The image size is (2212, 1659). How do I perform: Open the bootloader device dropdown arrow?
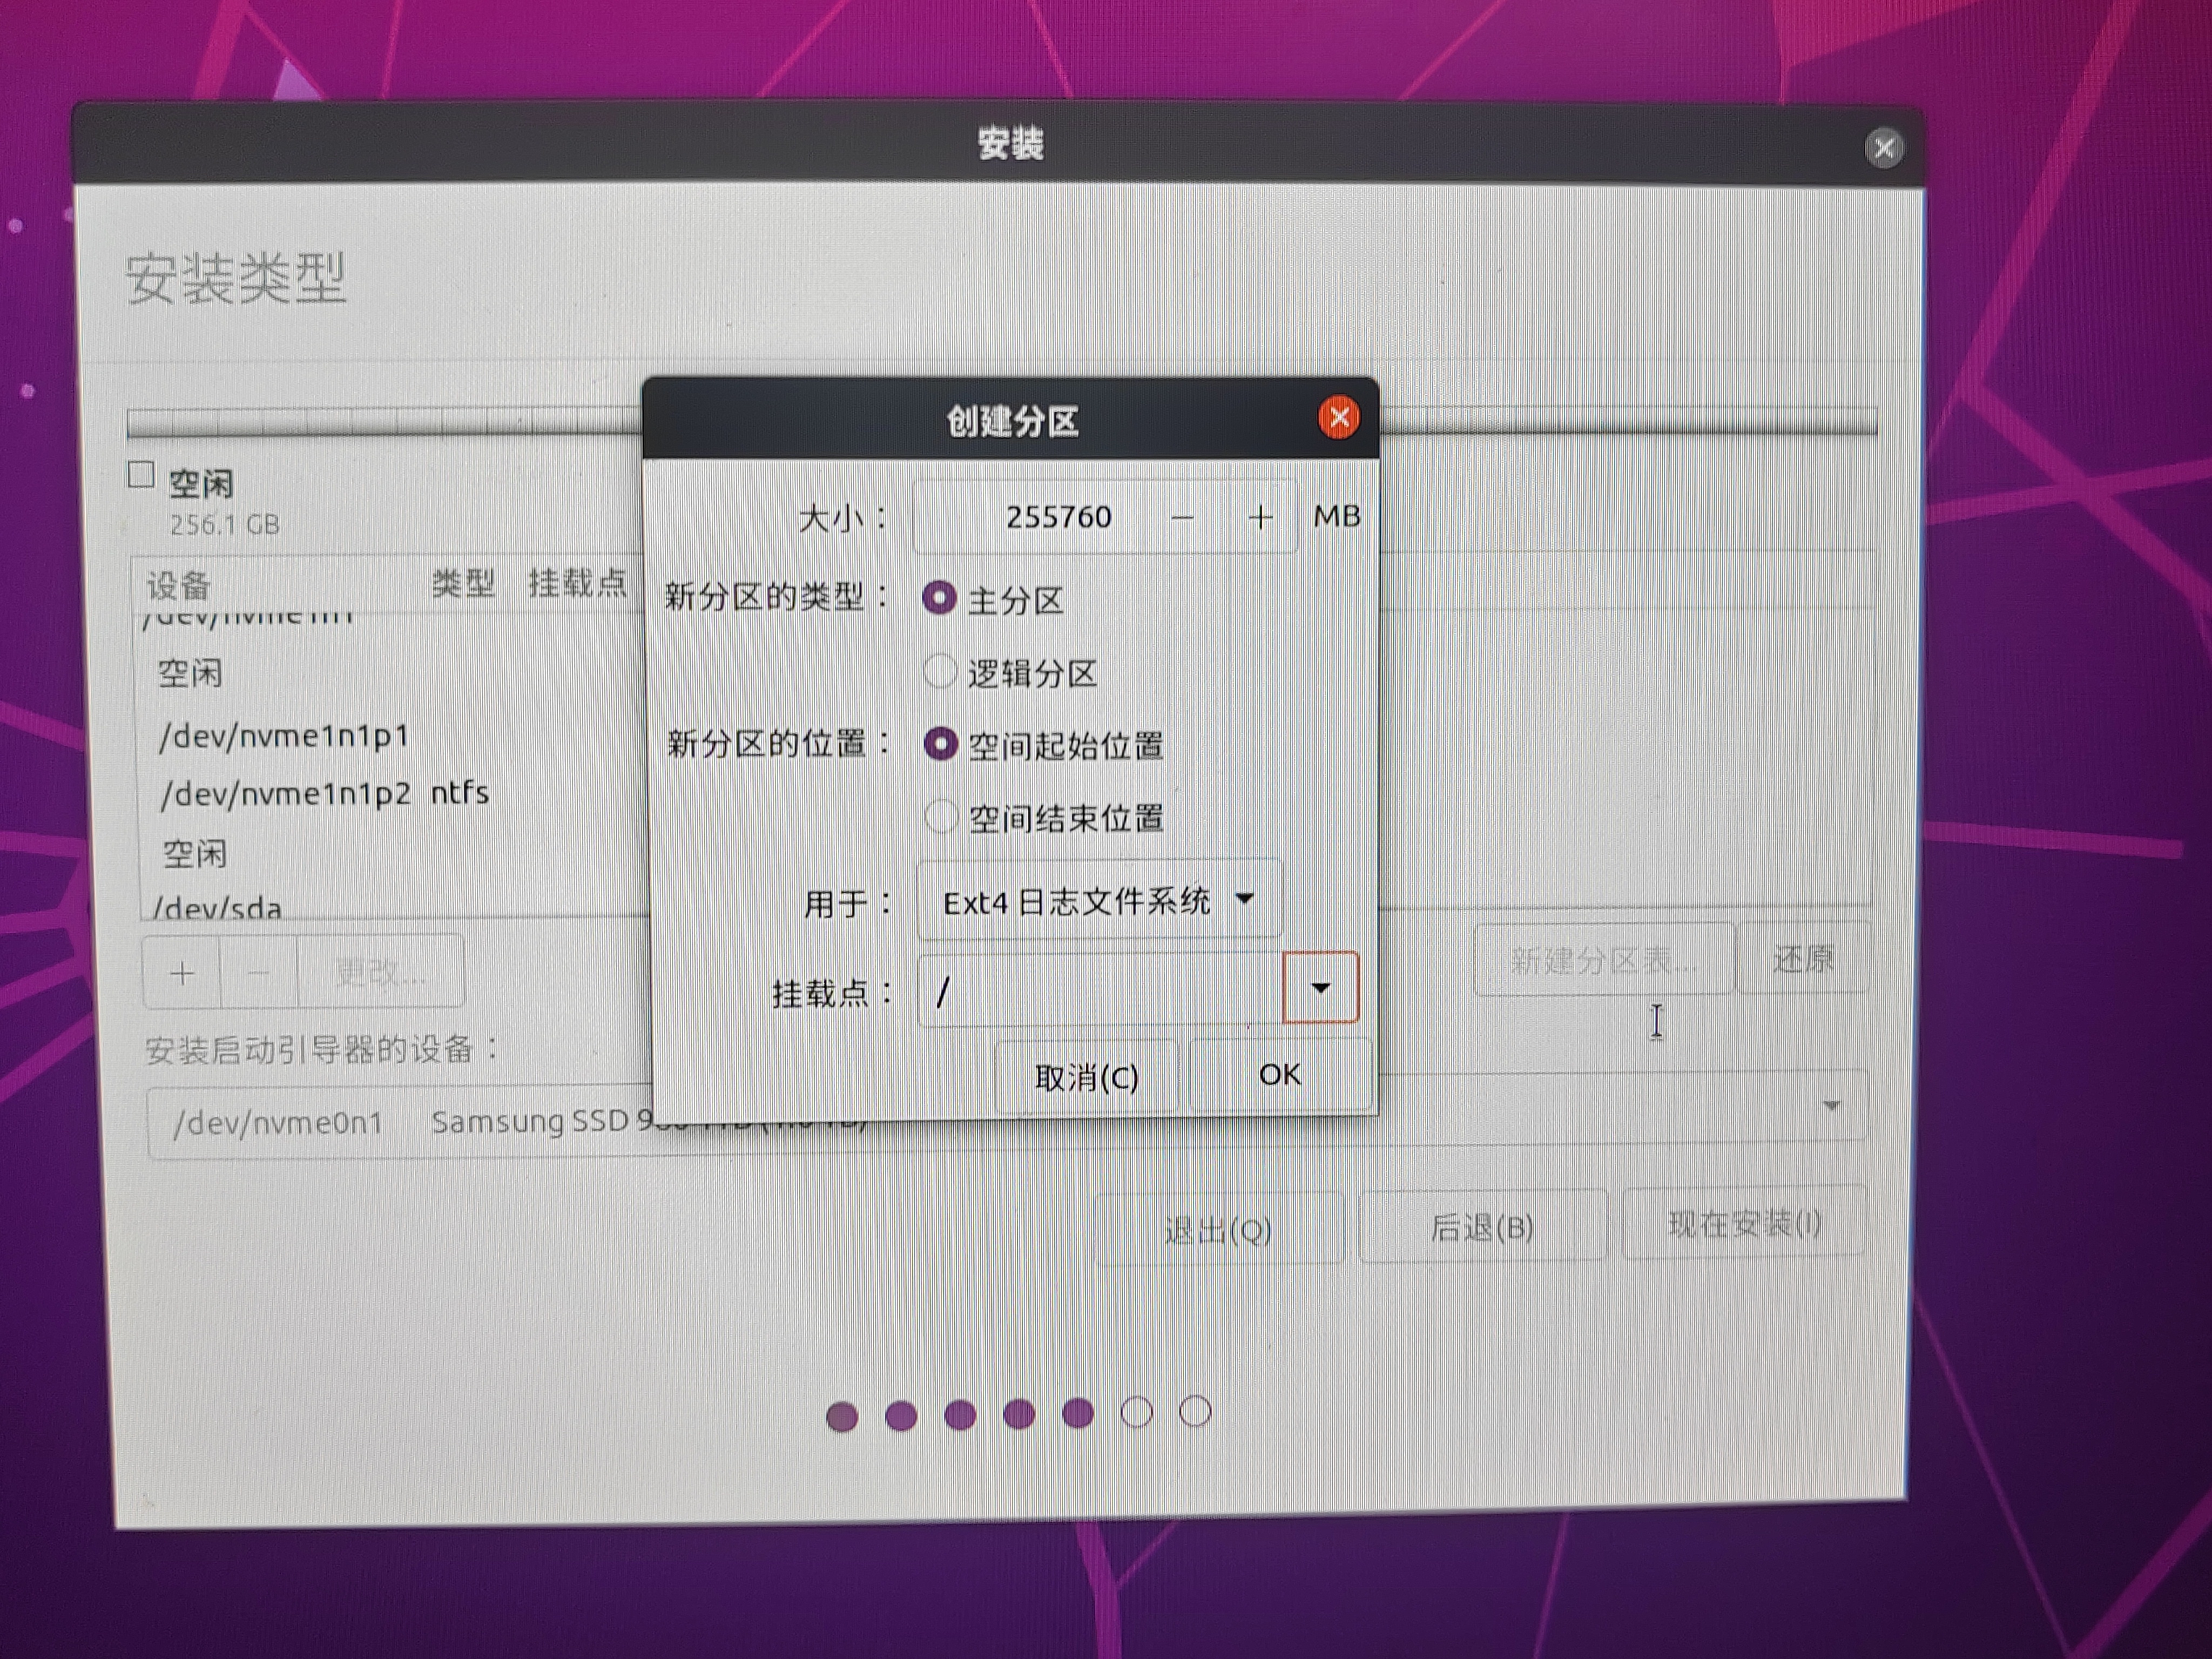[x=1831, y=1106]
